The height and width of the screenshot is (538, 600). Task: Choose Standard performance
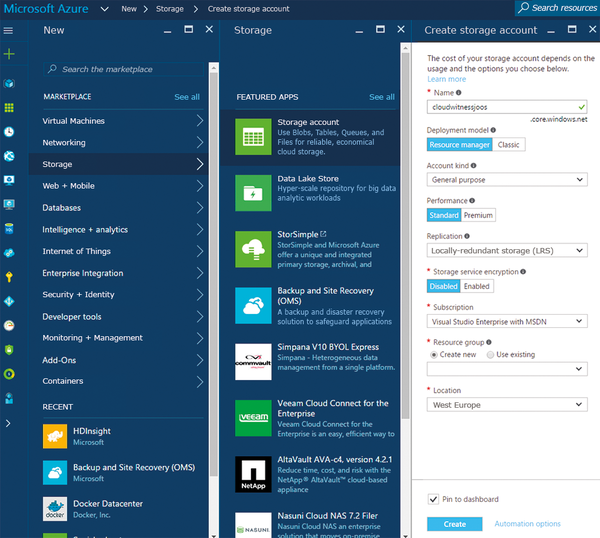pyautogui.click(x=444, y=215)
